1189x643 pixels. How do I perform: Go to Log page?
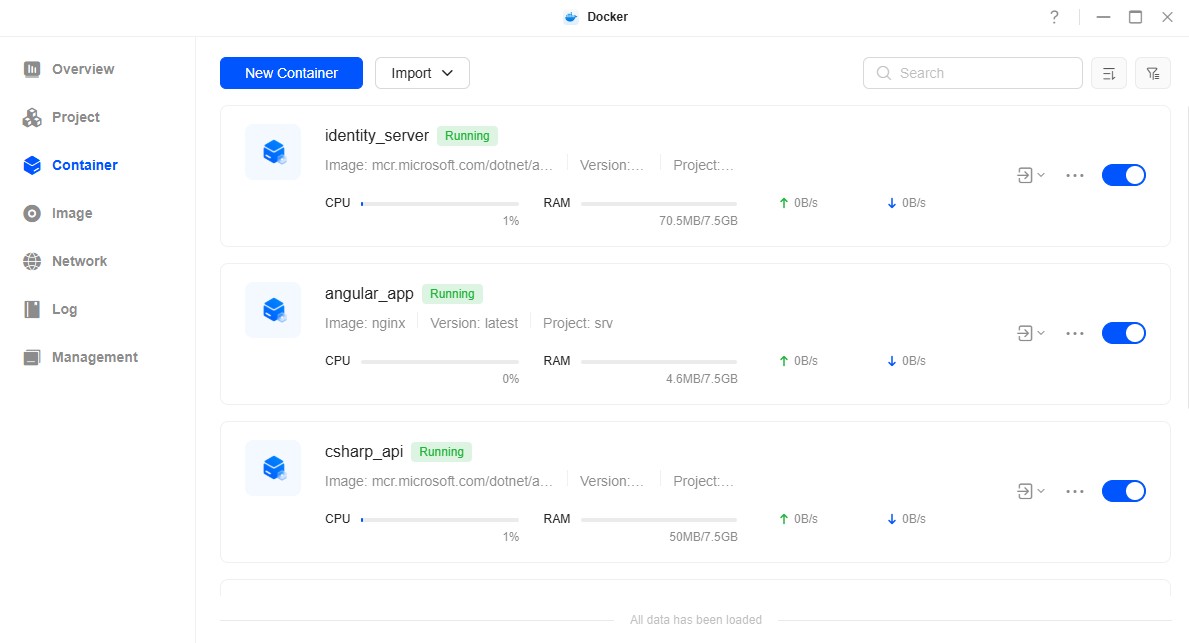[64, 309]
